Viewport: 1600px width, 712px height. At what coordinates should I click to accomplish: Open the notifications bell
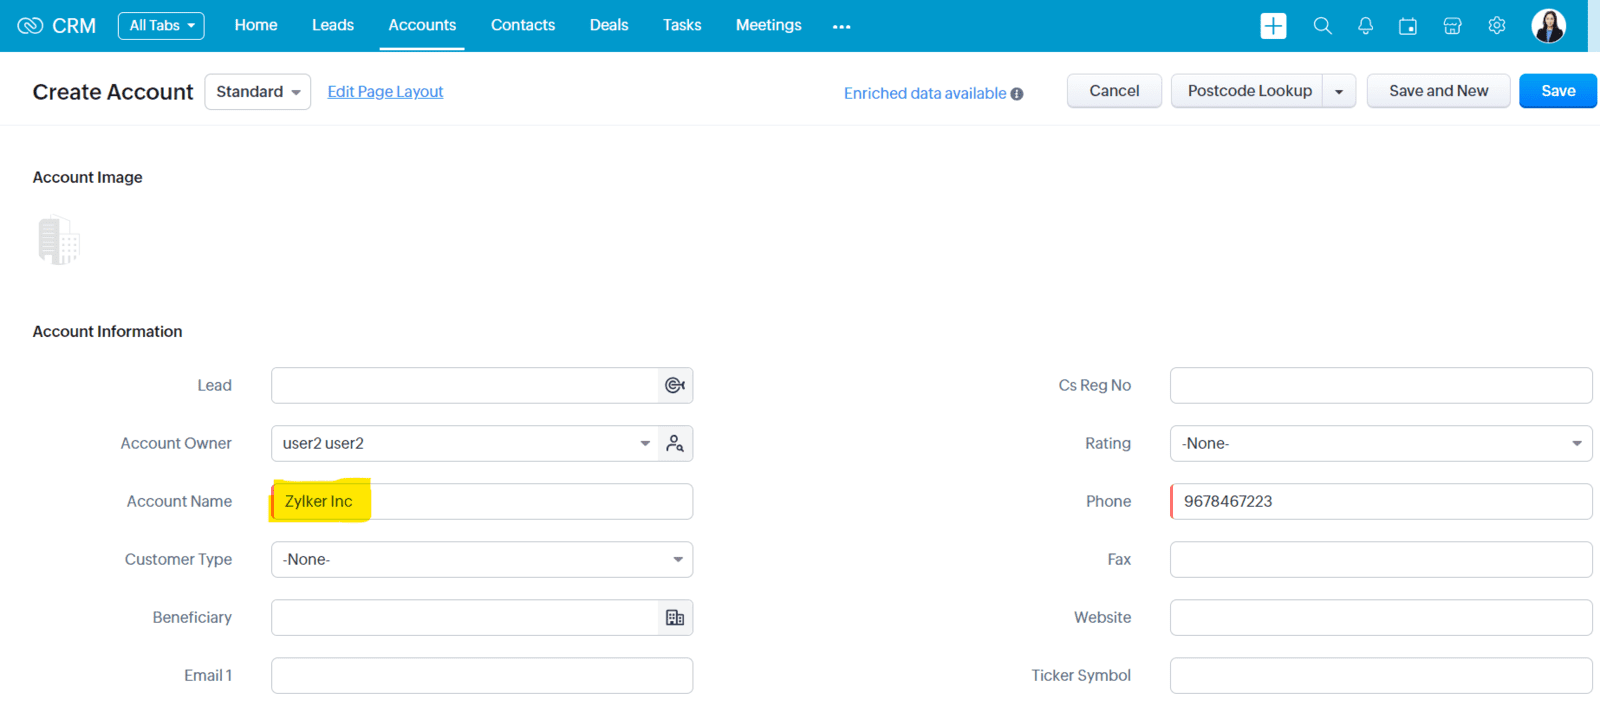pyautogui.click(x=1365, y=26)
